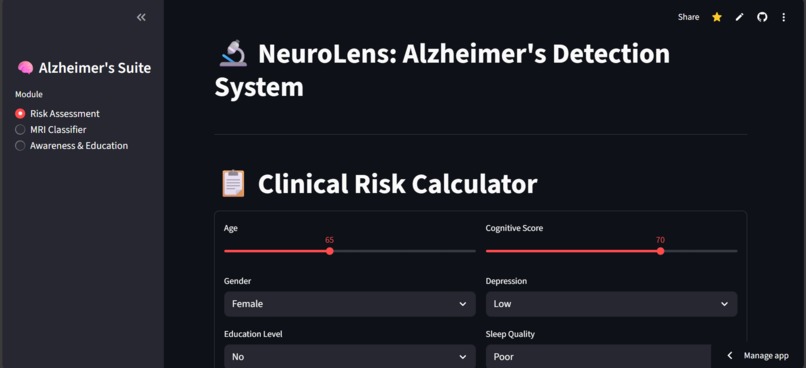Click the Share button
The image size is (806, 368).
point(688,17)
